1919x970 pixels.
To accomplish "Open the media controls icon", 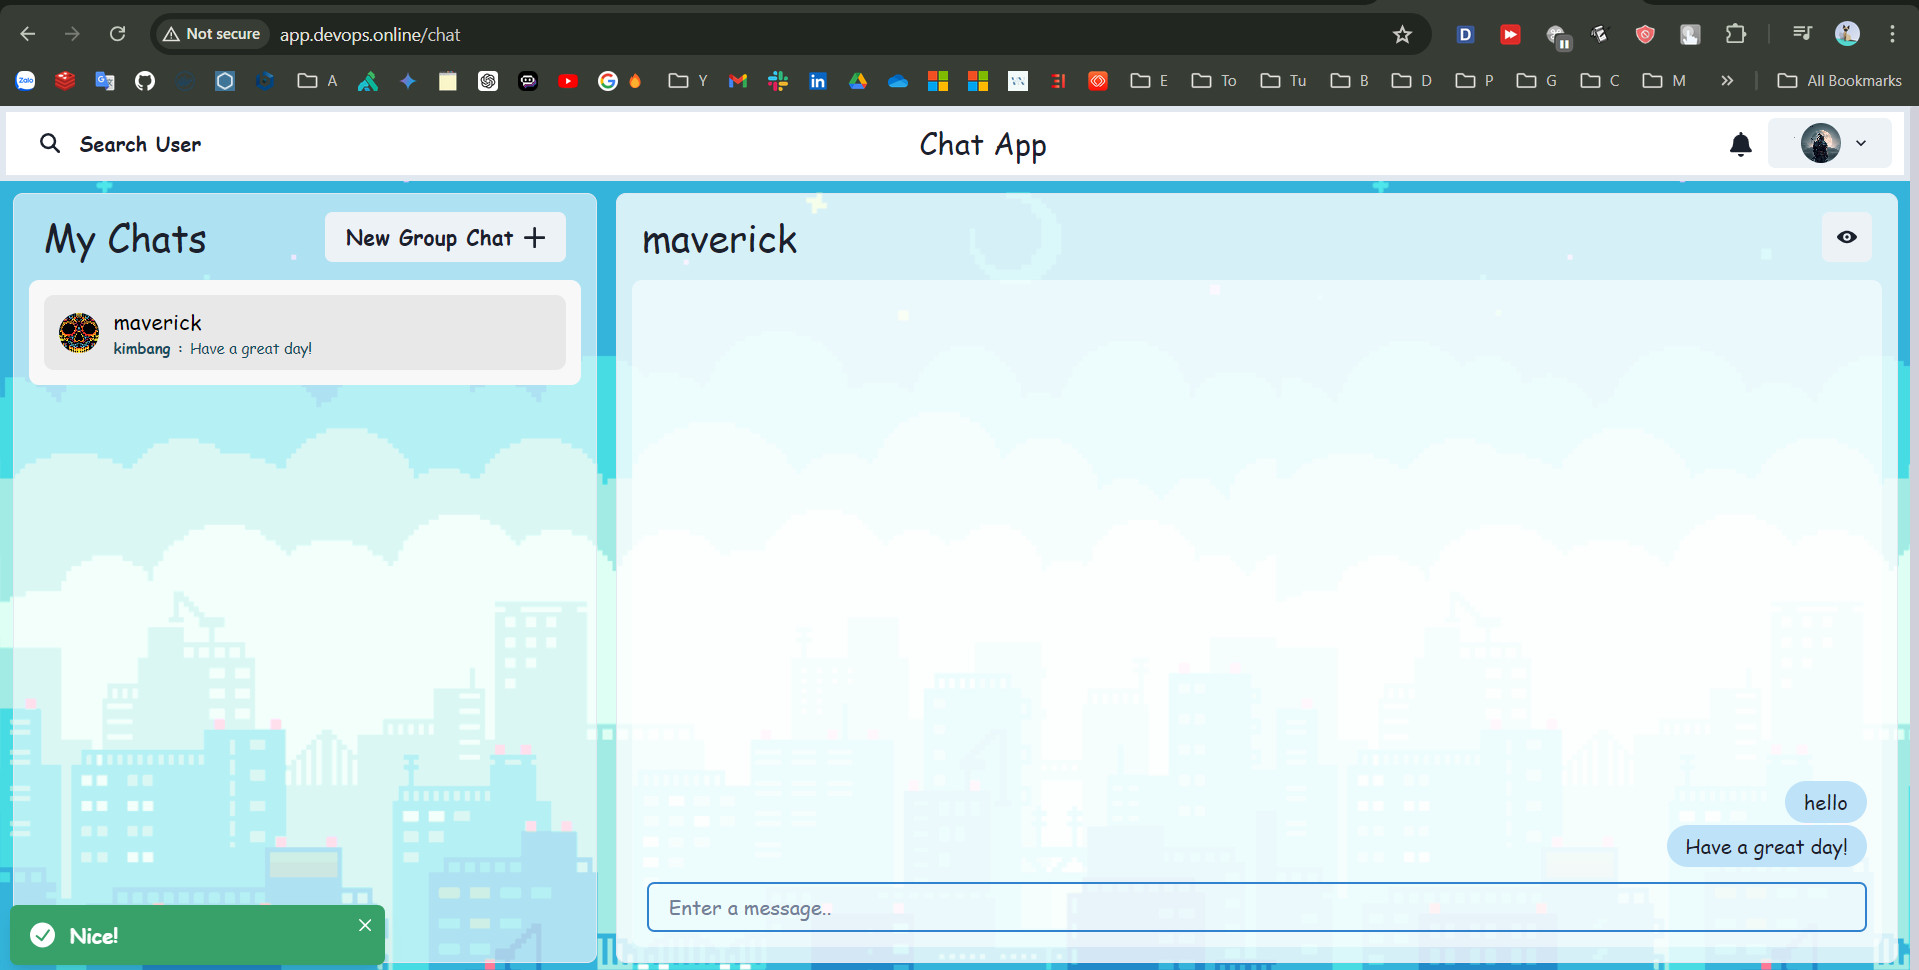I will pyautogui.click(x=1802, y=34).
